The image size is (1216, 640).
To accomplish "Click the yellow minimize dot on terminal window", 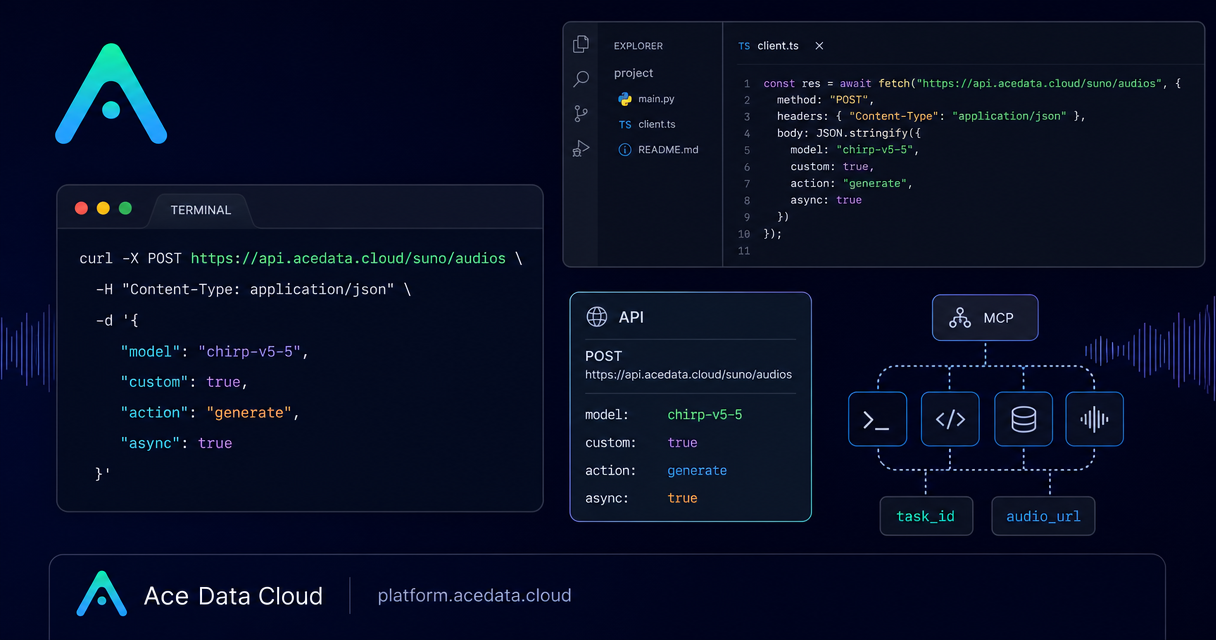I will click(x=103, y=209).
